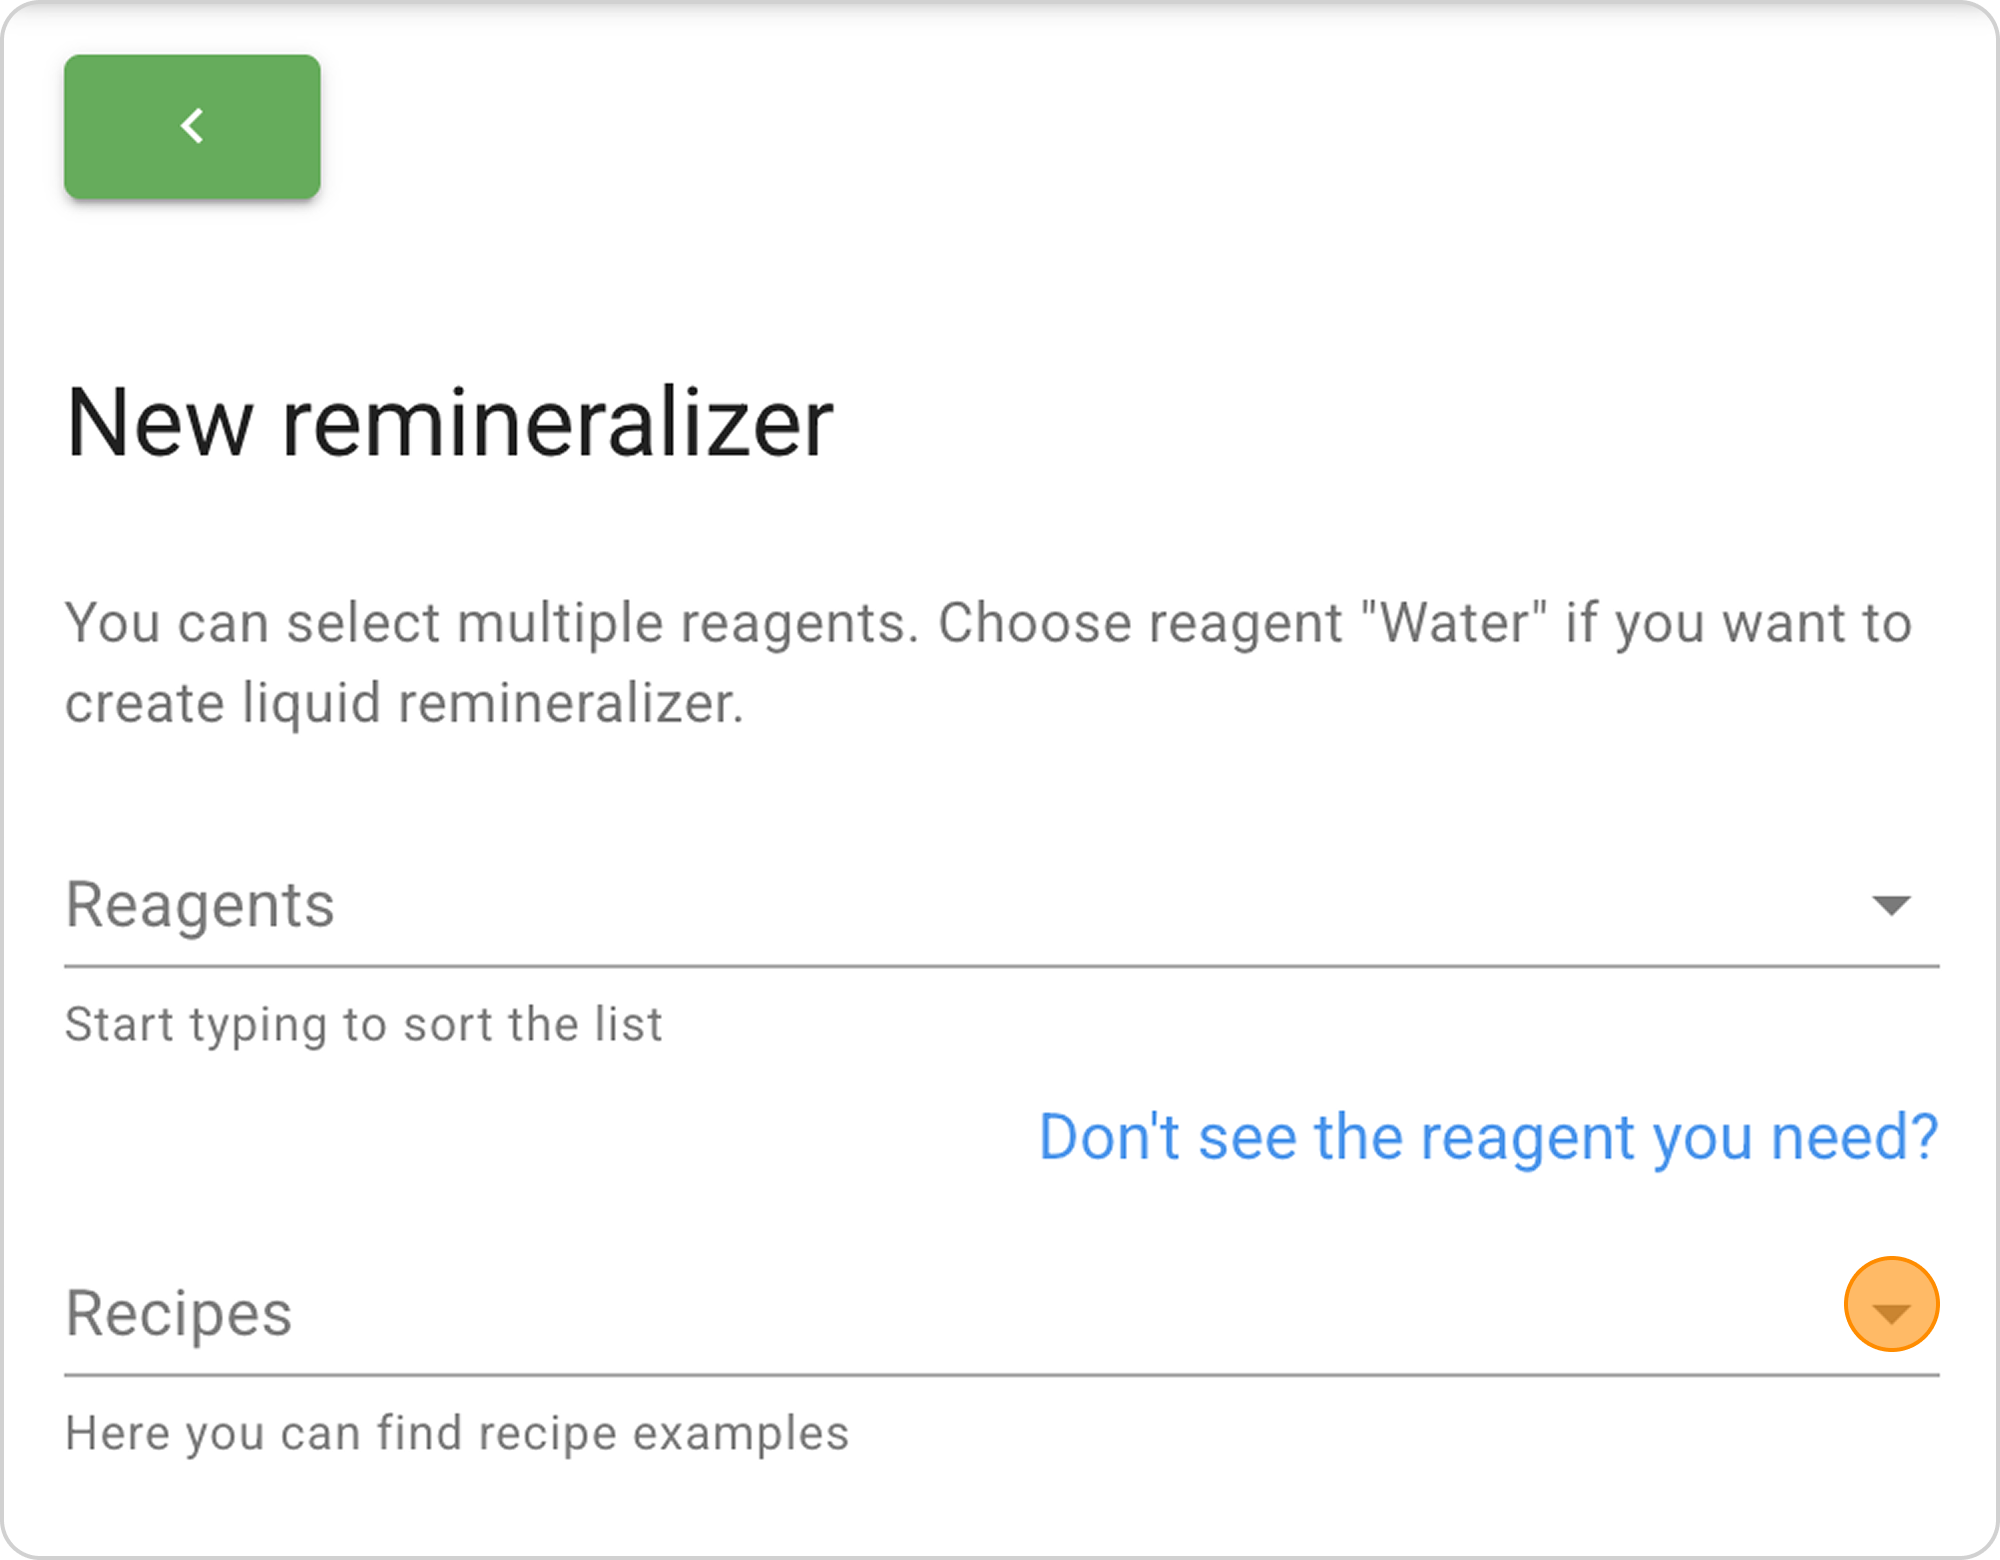This screenshot has height=1560, width=2000.
Task: Click the "Reagents" field label
Action: [x=200, y=905]
